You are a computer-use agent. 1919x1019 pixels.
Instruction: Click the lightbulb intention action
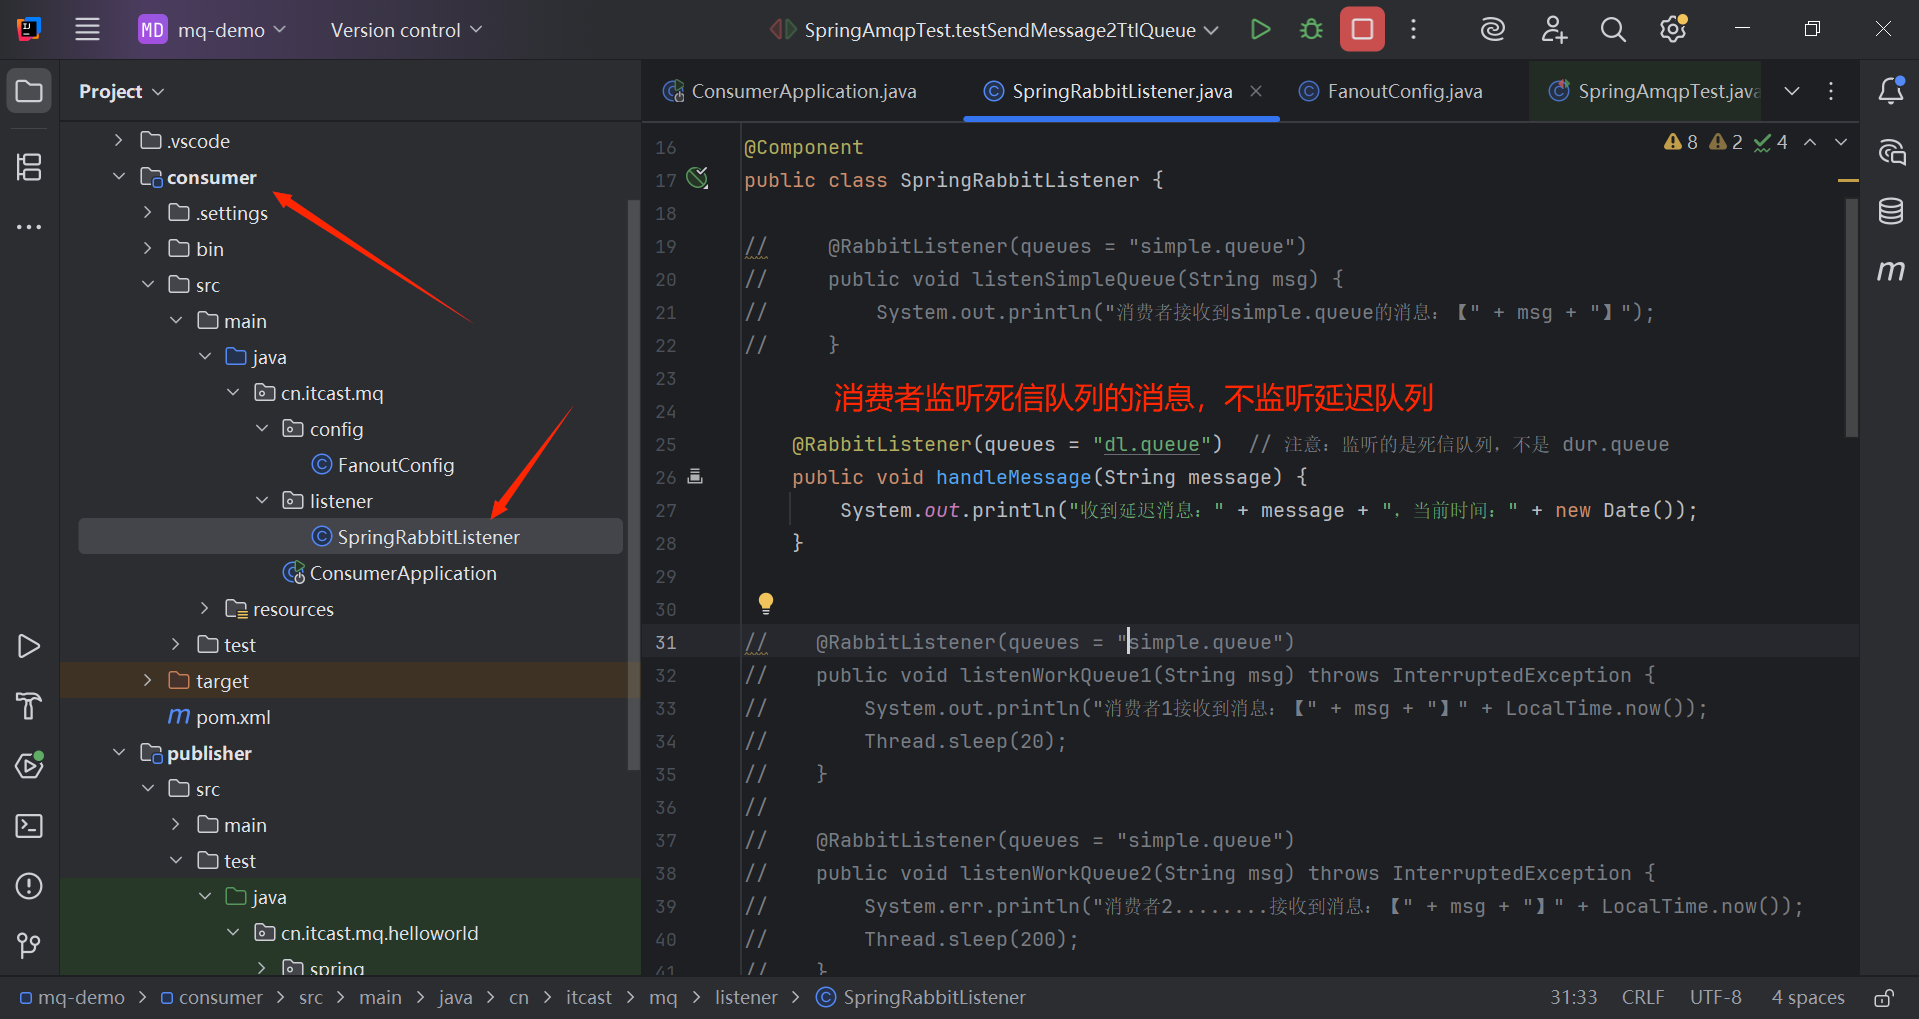tap(766, 603)
